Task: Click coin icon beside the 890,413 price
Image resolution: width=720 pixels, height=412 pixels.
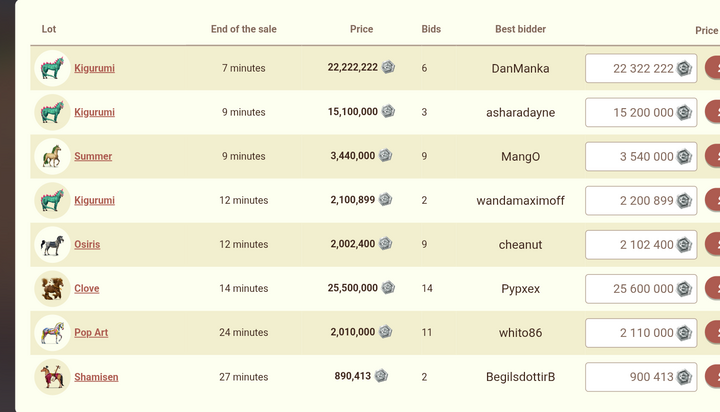Action: pyautogui.click(x=381, y=376)
